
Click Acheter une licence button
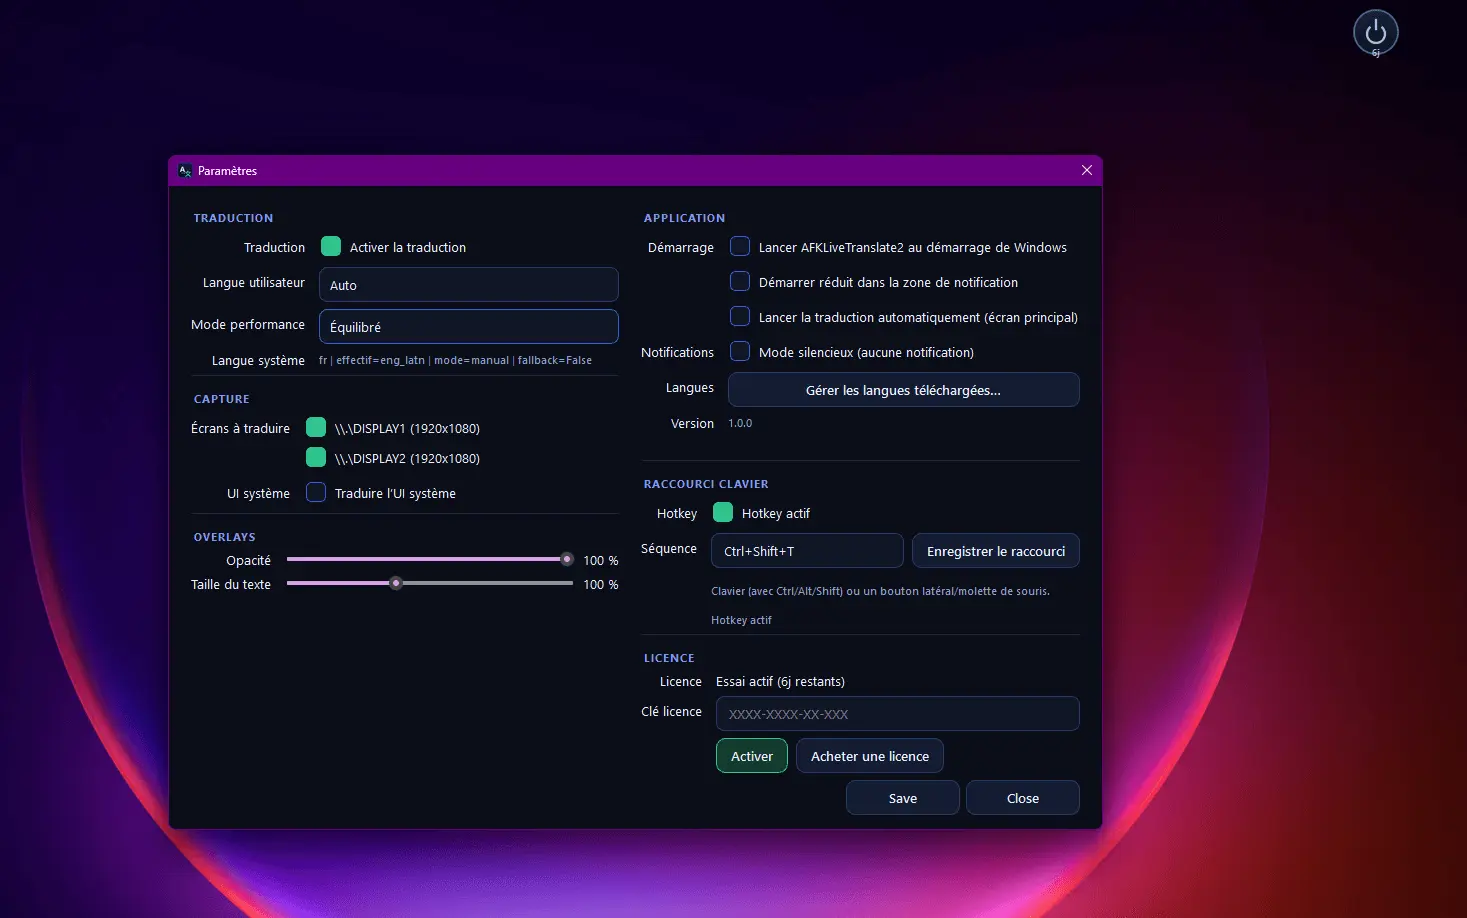point(870,756)
